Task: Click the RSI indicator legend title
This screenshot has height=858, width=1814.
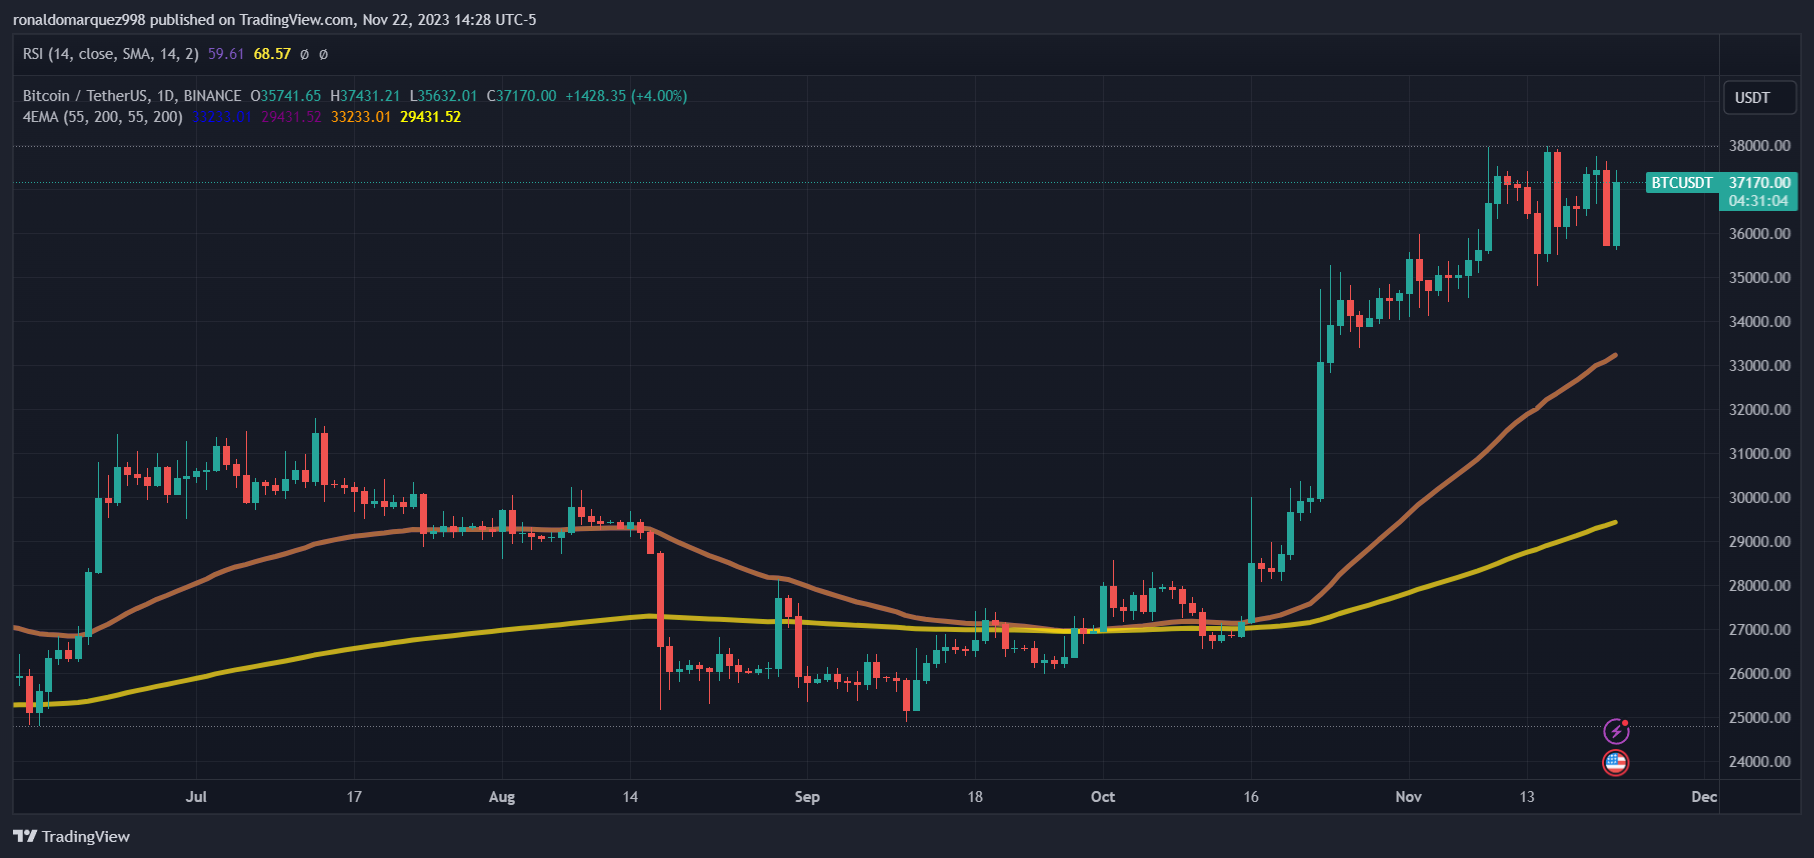Action: (x=110, y=54)
